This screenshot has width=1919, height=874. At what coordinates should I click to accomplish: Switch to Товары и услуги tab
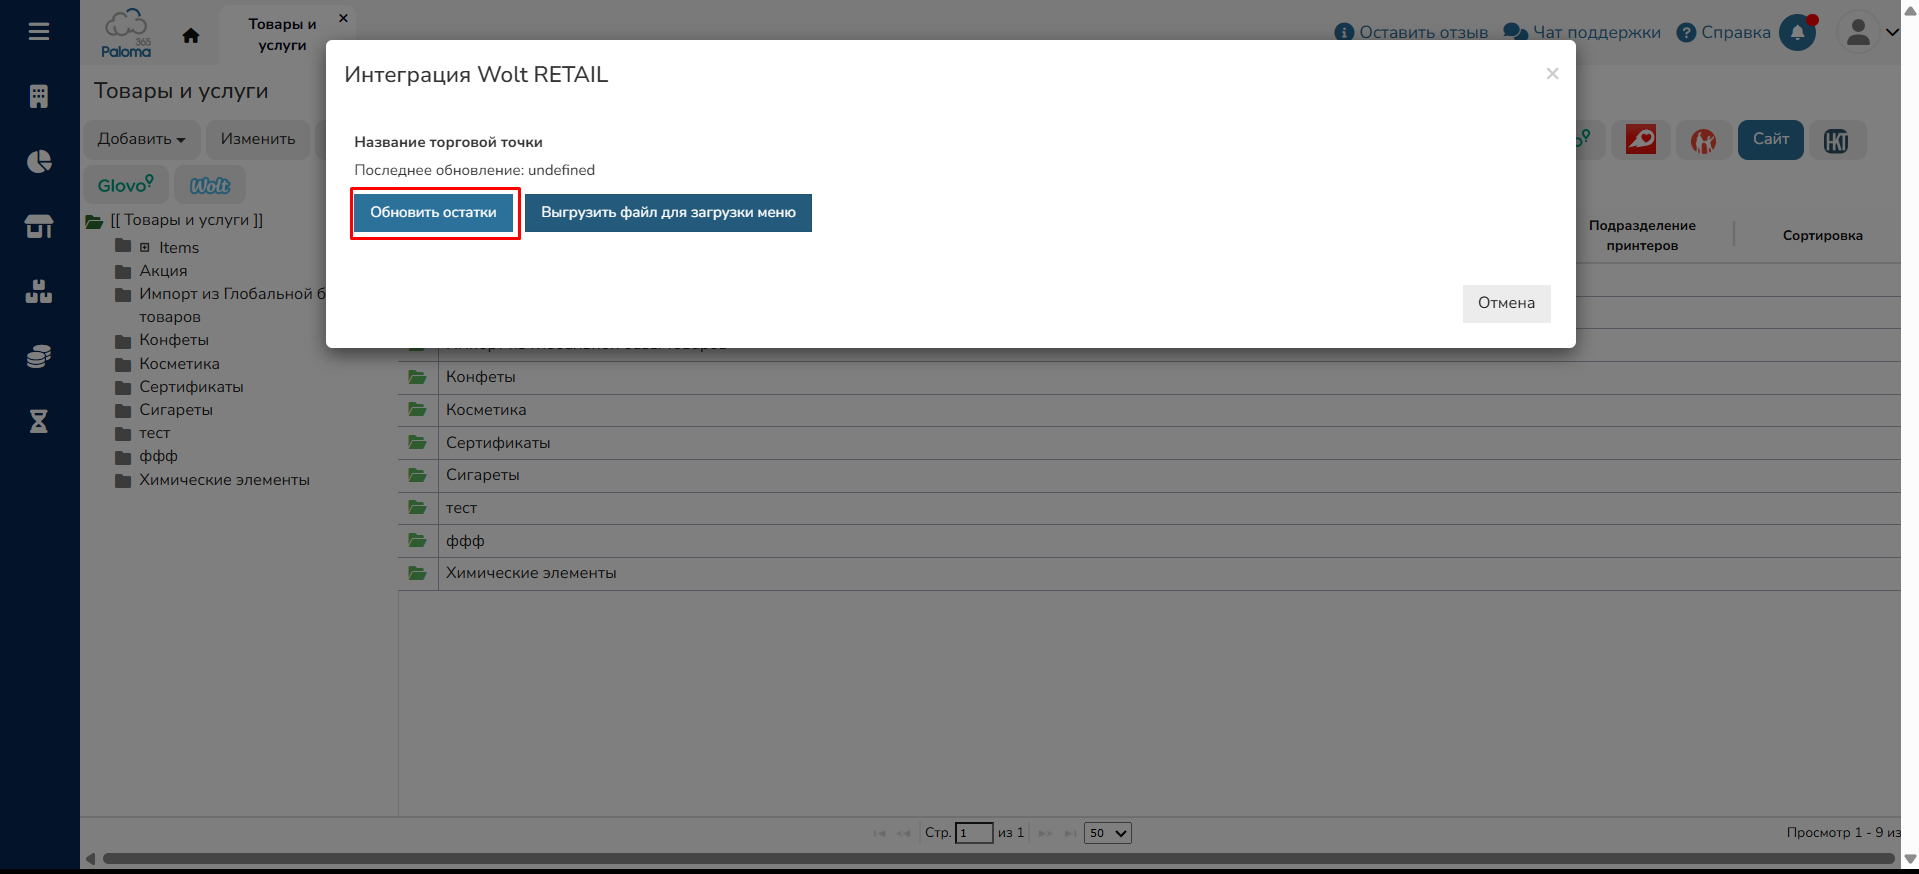pos(282,34)
